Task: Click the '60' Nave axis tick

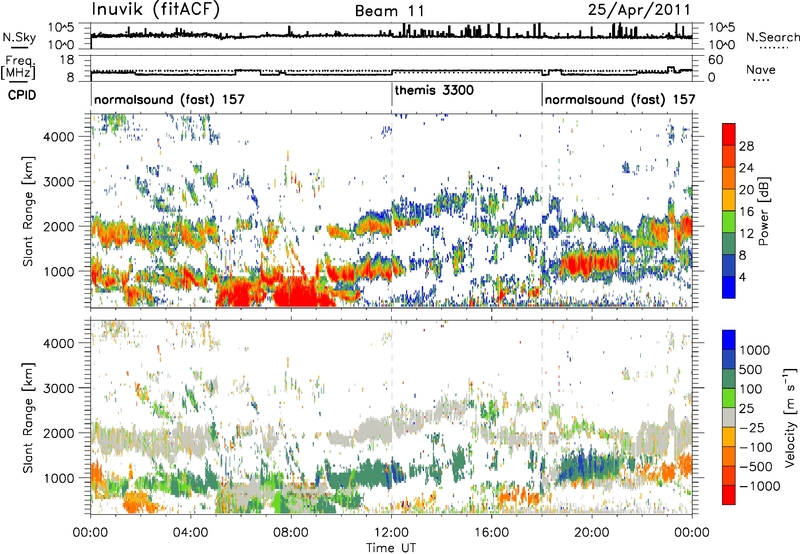Action: 716,60
